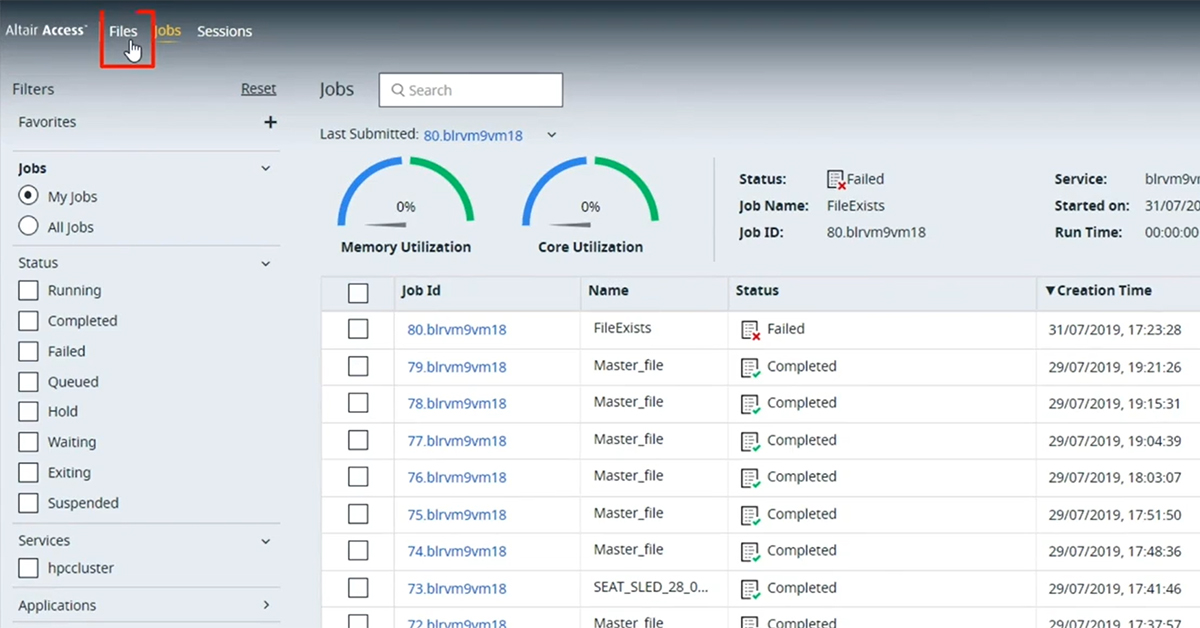Sort by Job Id column header
1200x628 pixels.
click(421, 291)
